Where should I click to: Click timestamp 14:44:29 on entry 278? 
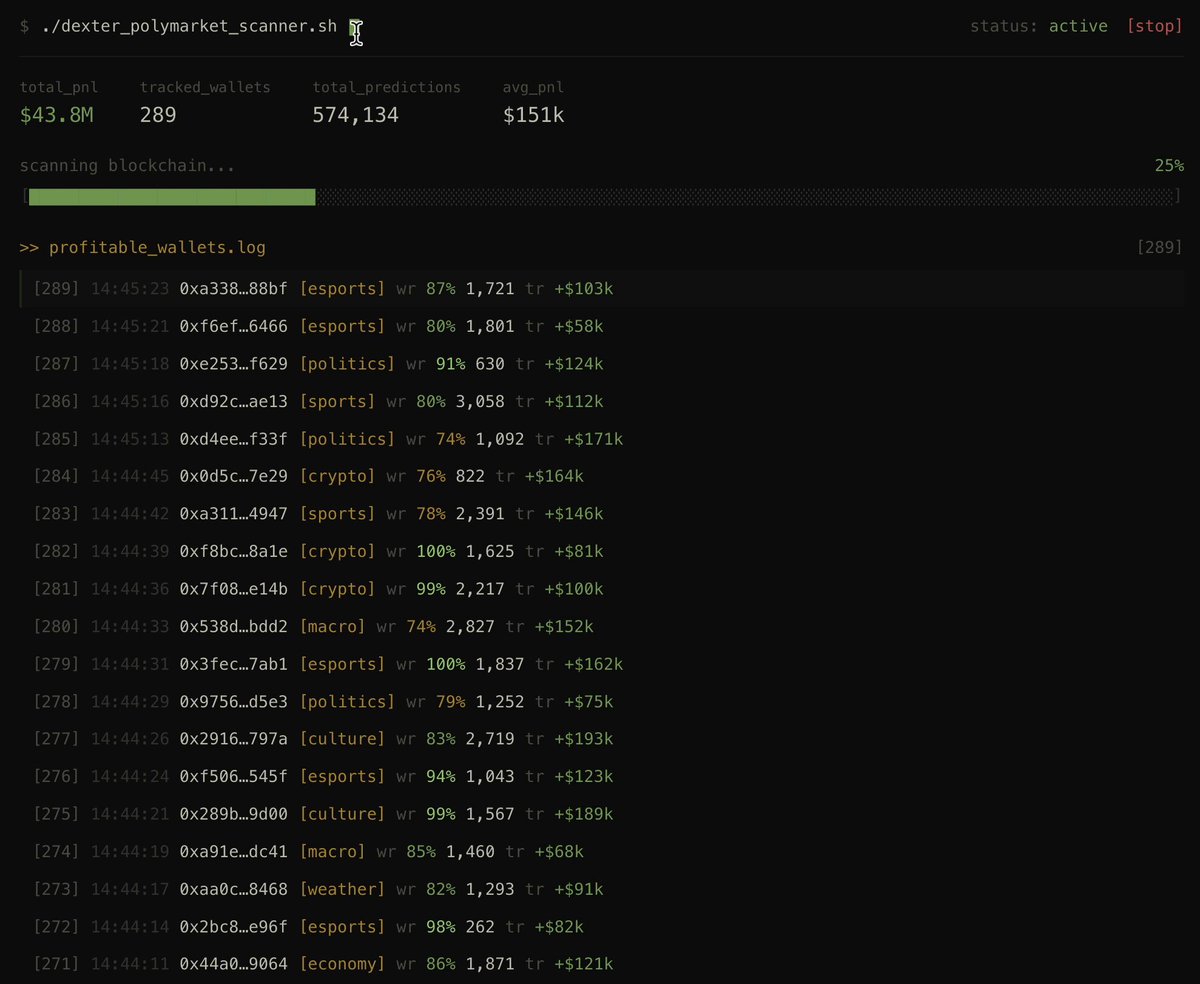tap(130, 702)
